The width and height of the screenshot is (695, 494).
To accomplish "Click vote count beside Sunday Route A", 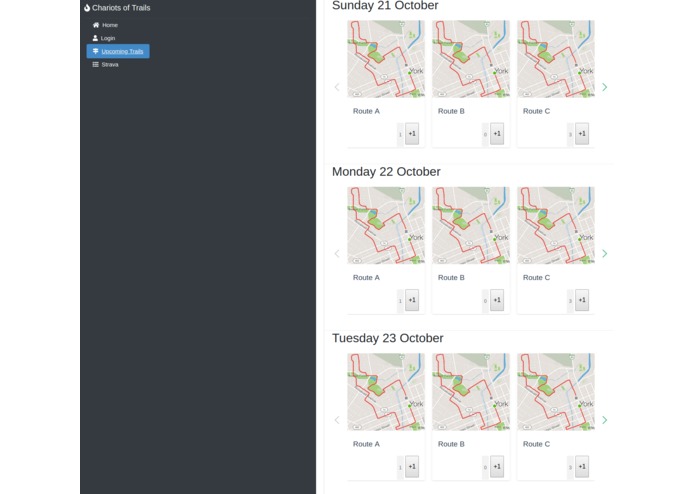I will tap(400, 135).
